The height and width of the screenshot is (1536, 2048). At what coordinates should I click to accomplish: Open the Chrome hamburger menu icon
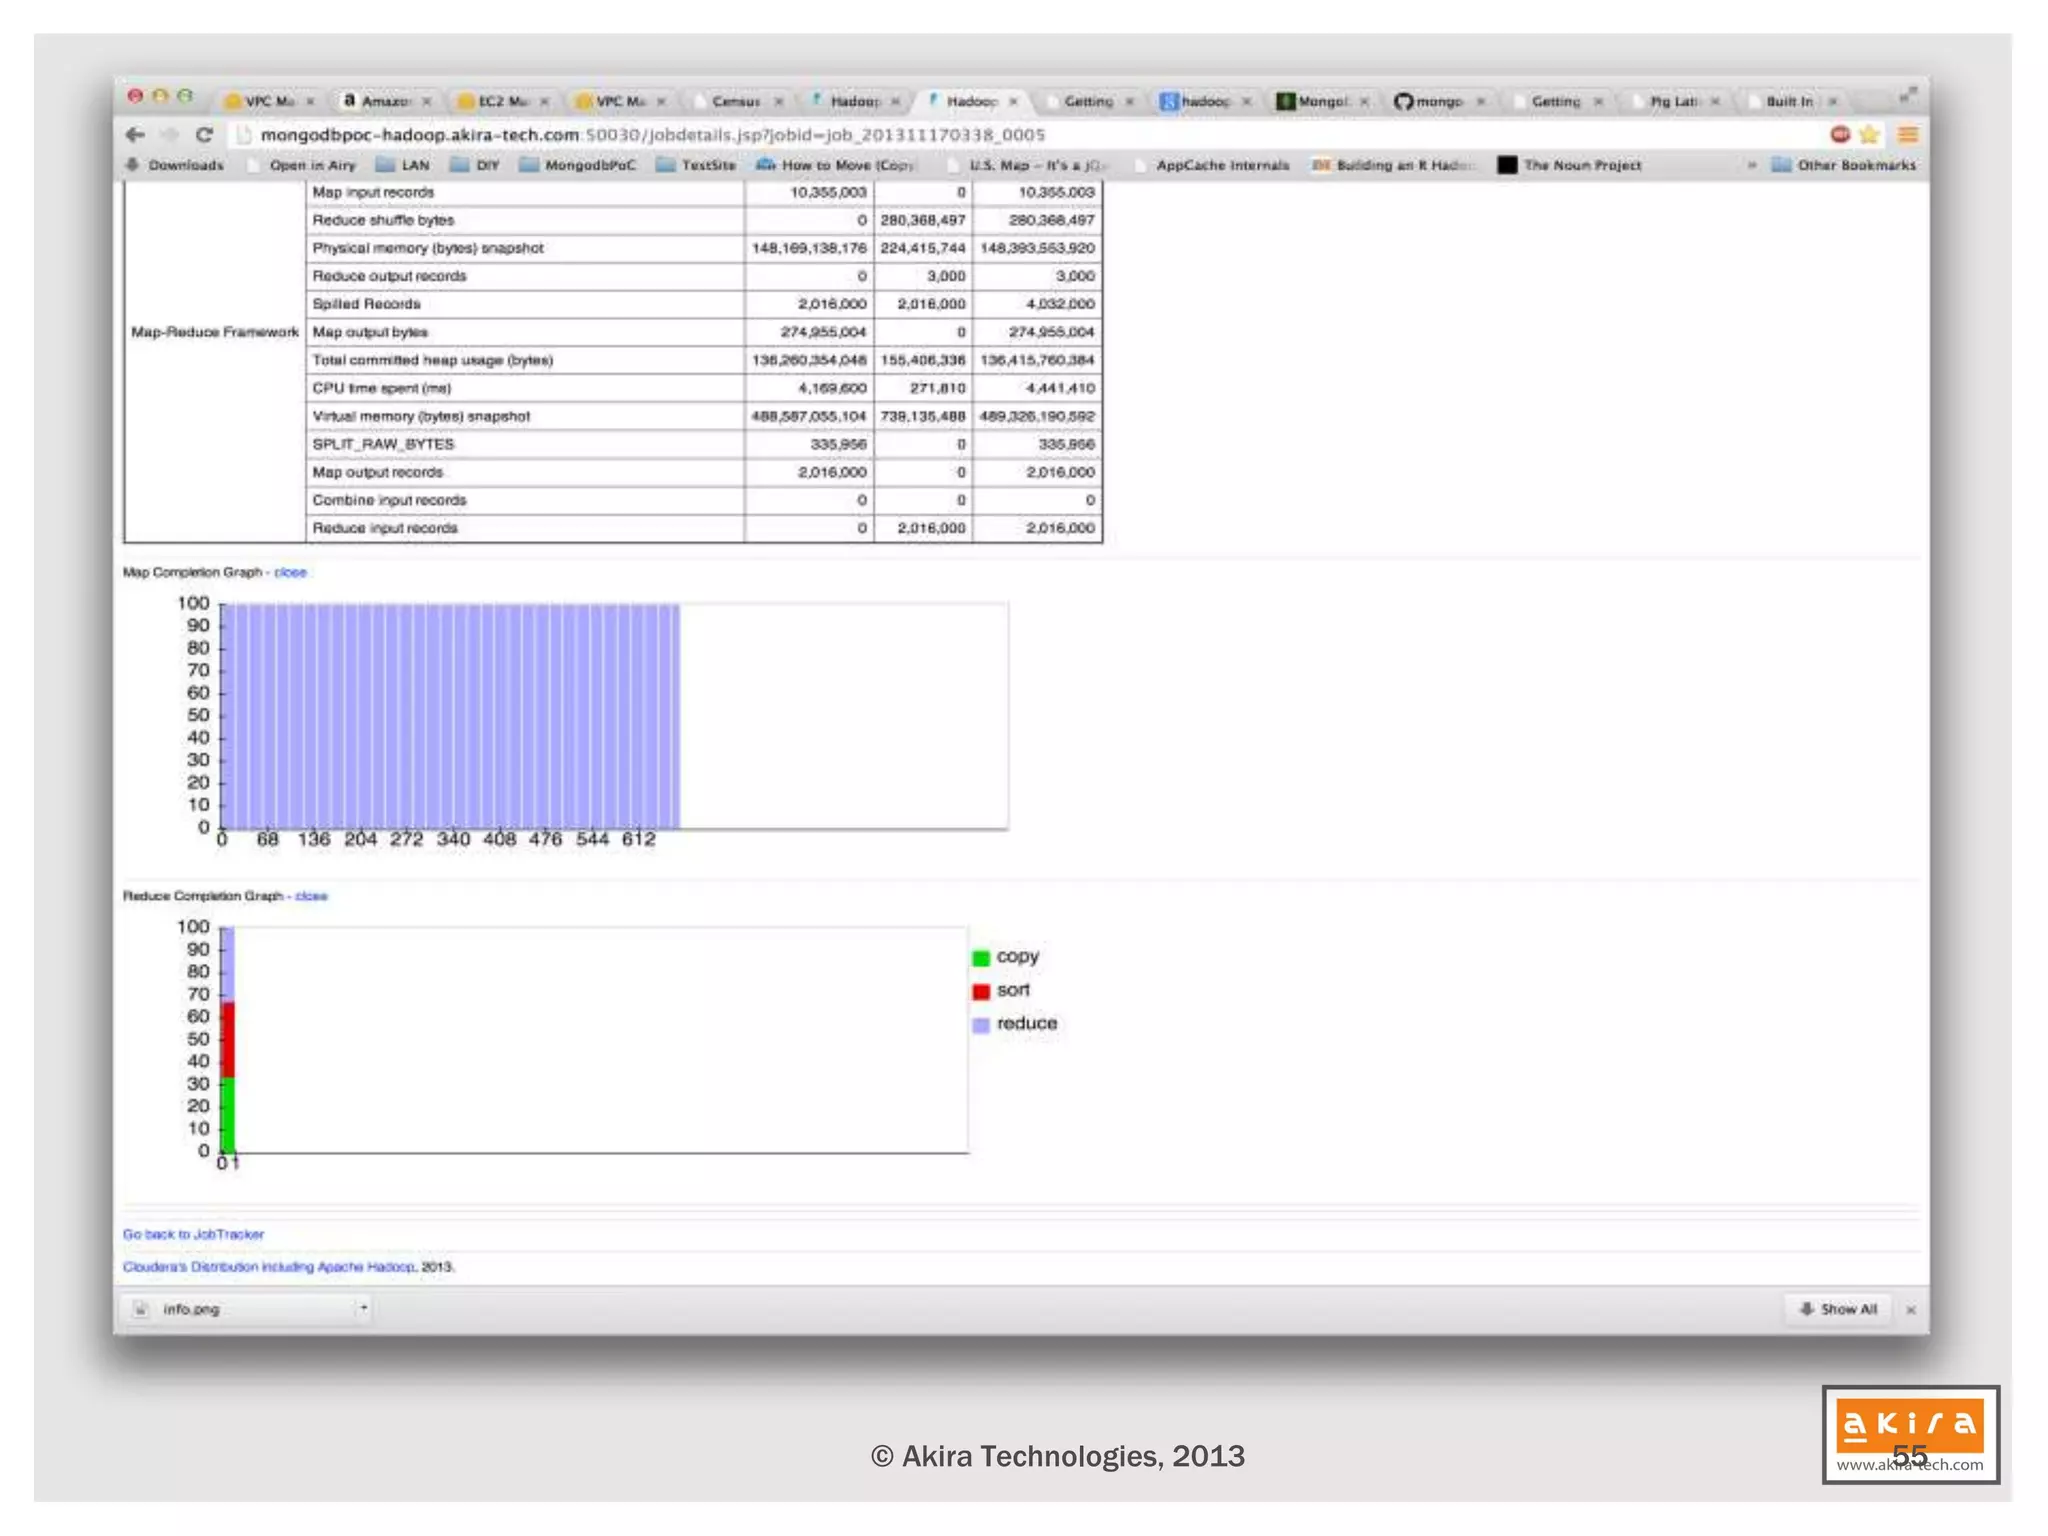[1908, 135]
